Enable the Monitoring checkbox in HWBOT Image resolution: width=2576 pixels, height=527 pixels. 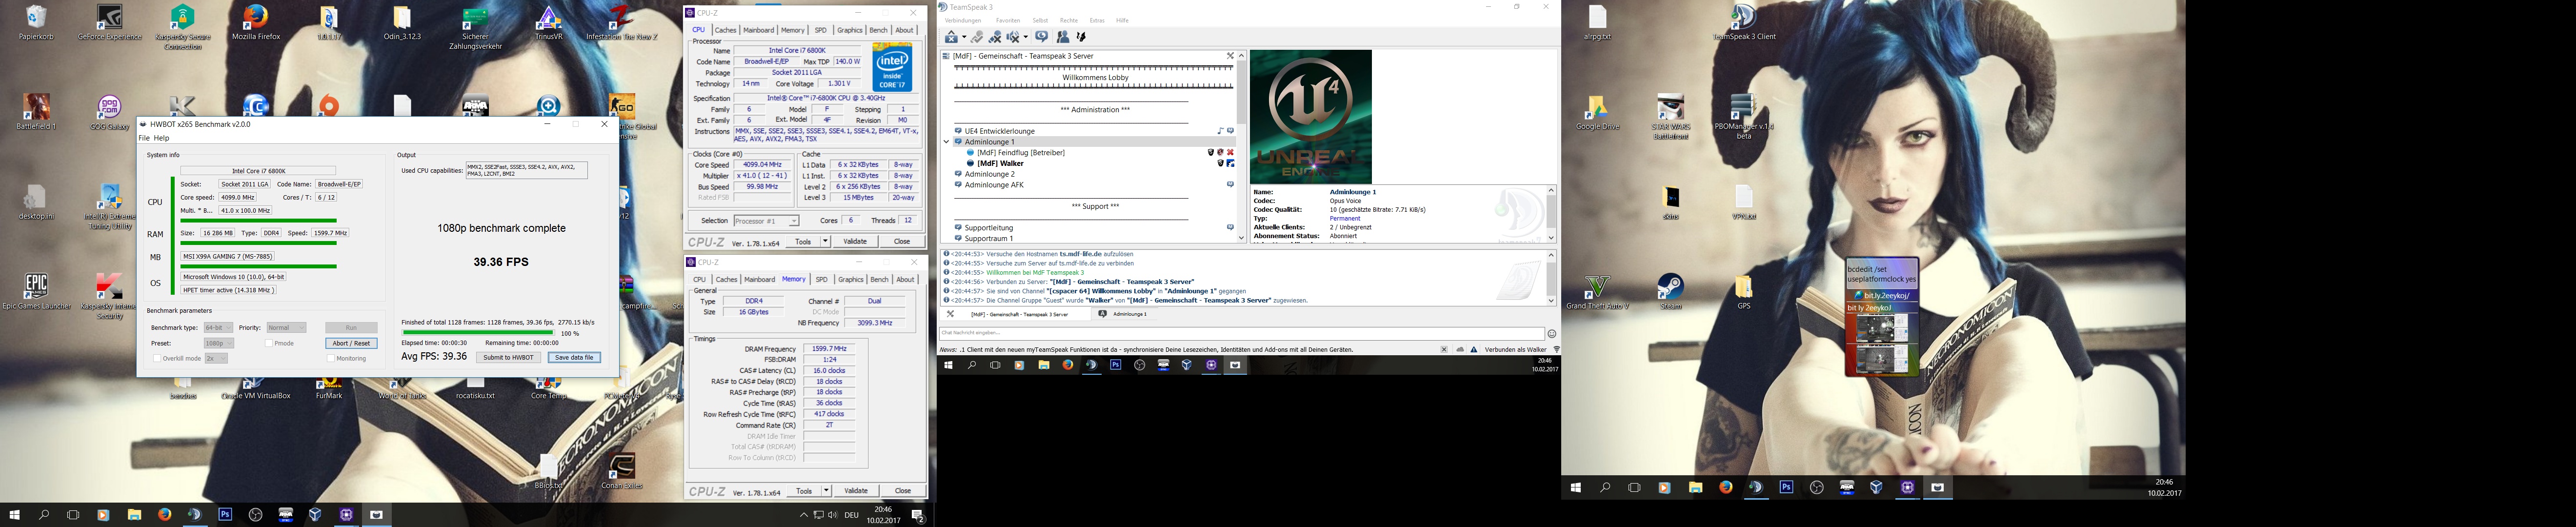(331, 358)
